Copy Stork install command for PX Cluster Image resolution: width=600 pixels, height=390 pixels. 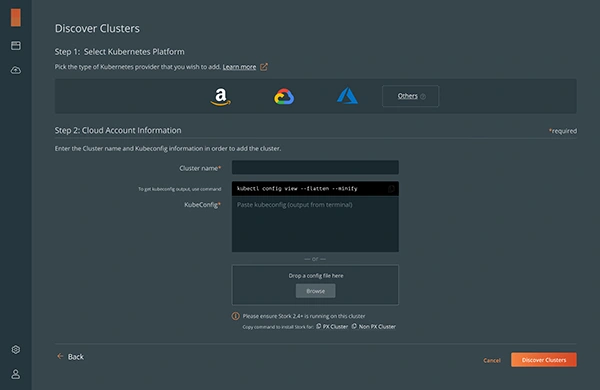coord(332,326)
